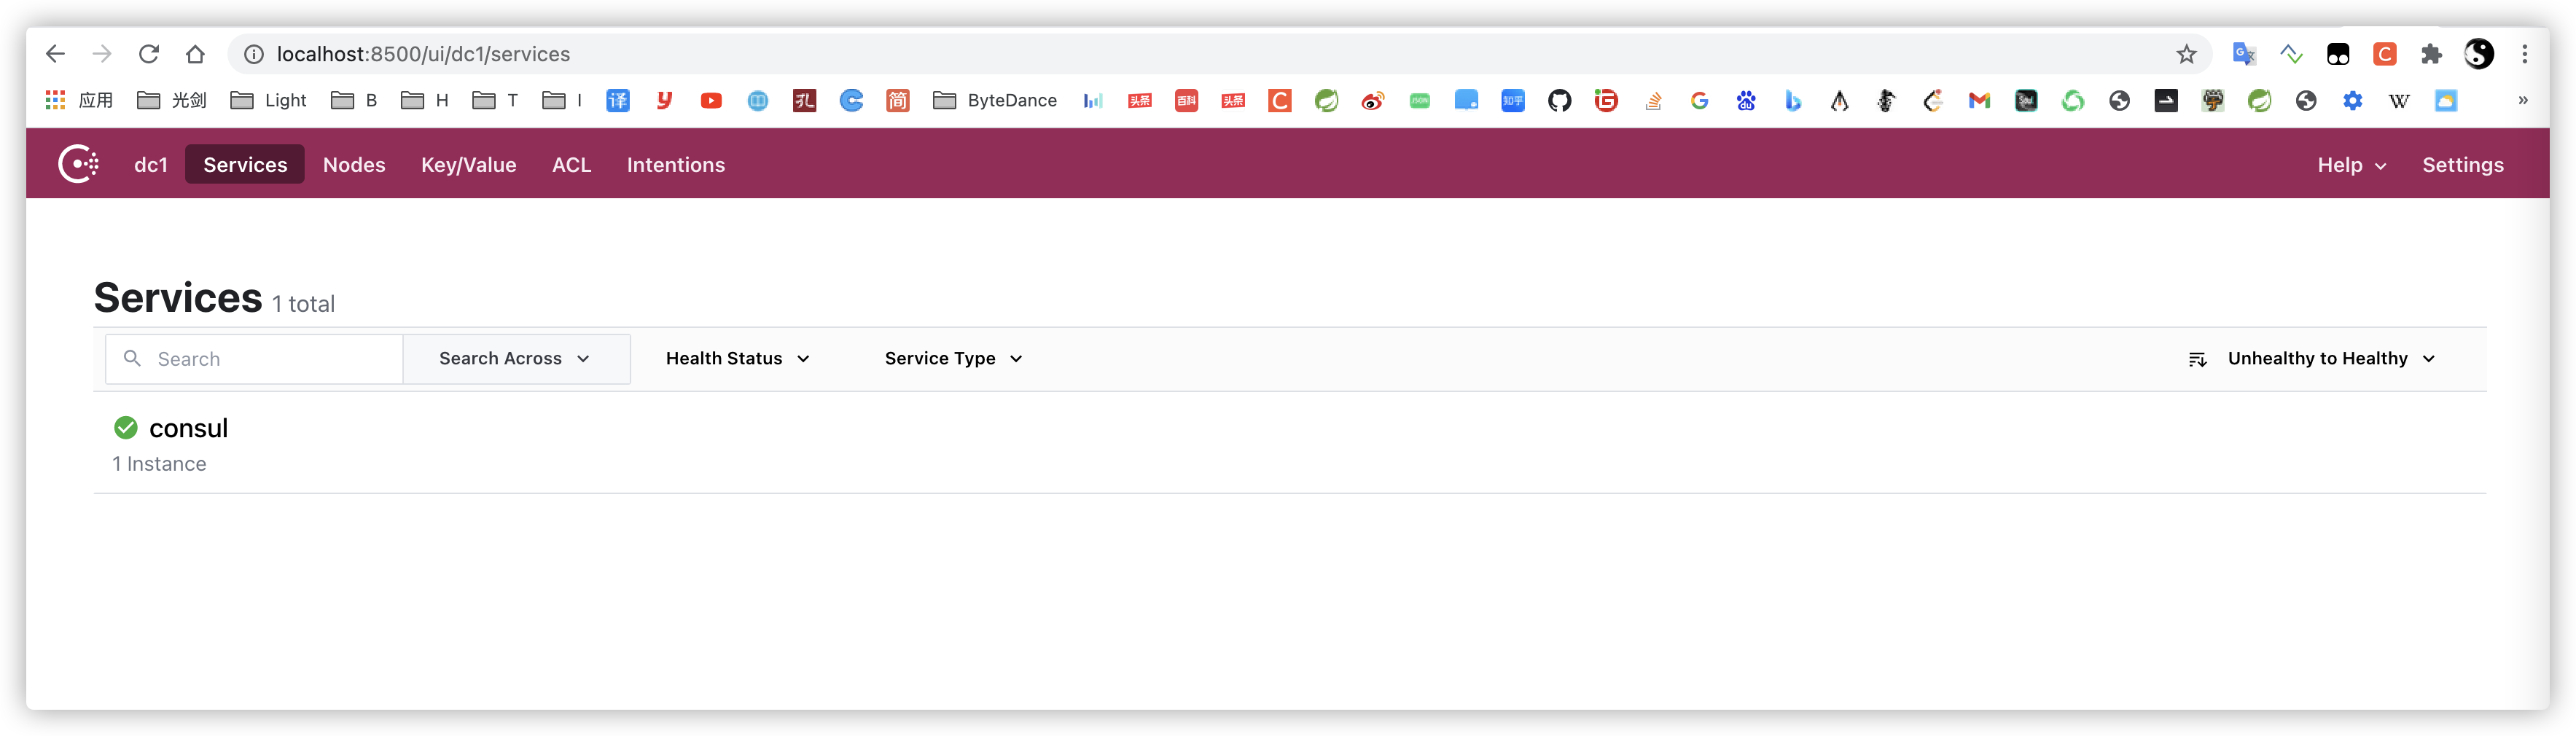Switch to the Nodes tab
2576x736 pixels.
pyautogui.click(x=354, y=165)
